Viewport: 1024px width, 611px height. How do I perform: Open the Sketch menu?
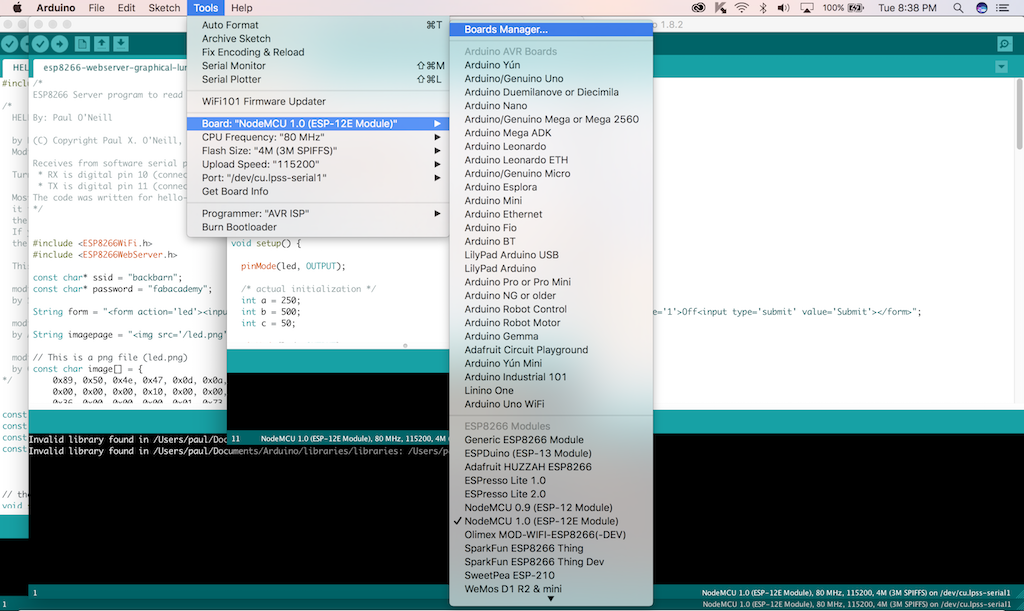pyautogui.click(x=165, y=8)
